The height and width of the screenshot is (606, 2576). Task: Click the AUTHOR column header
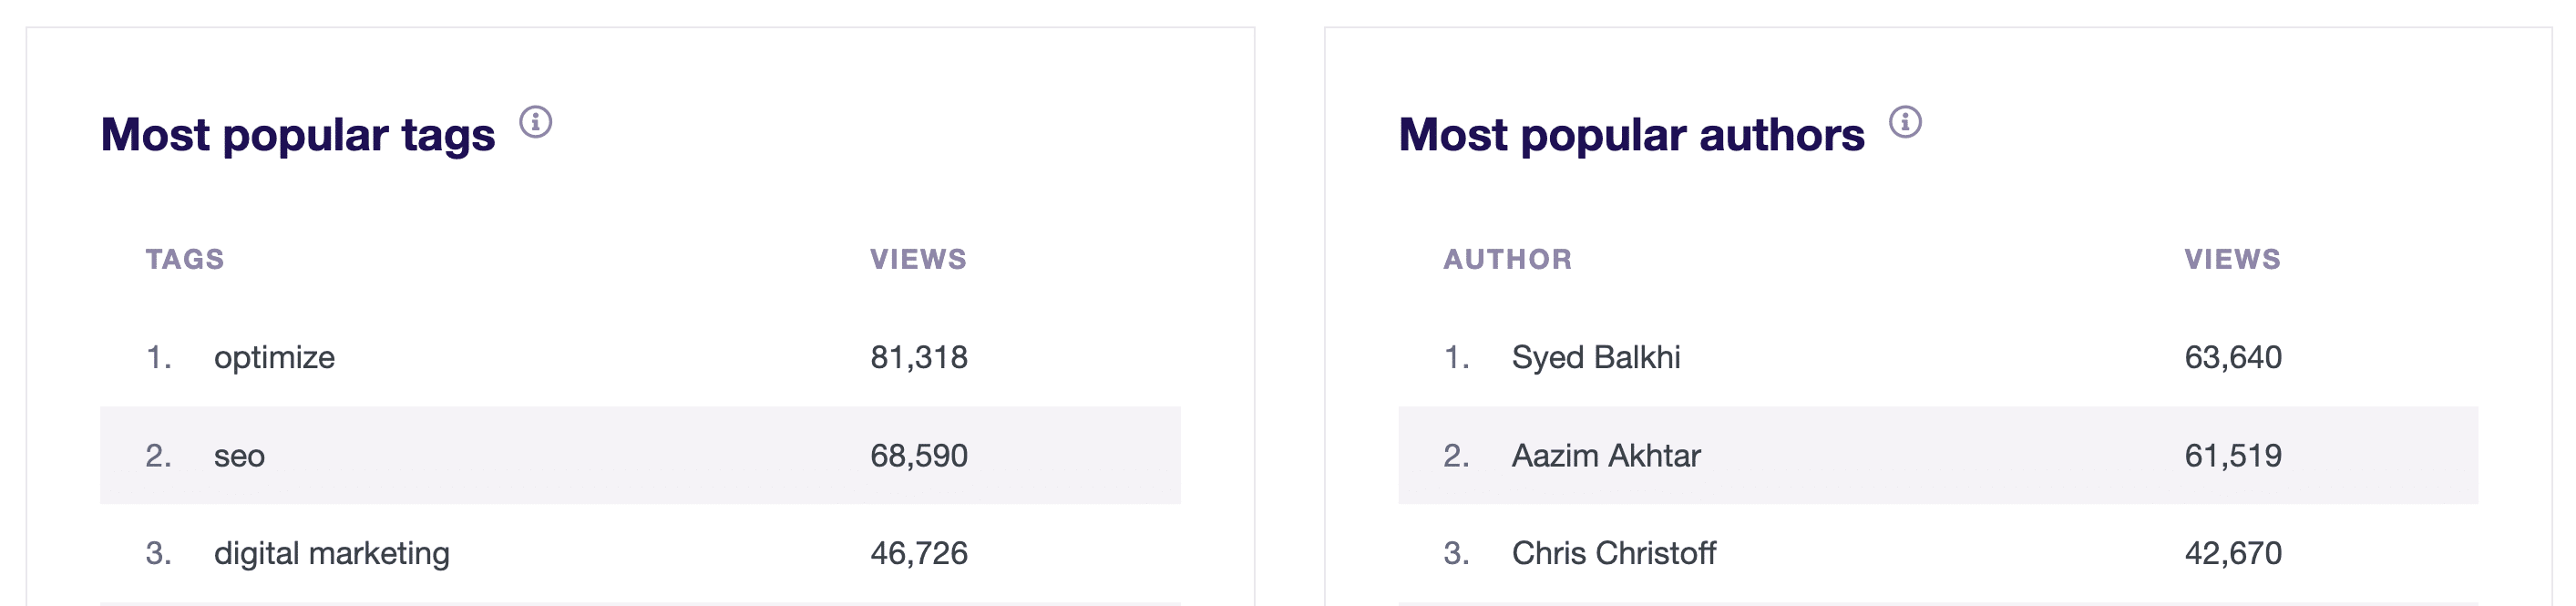(x=1508, y=259)
